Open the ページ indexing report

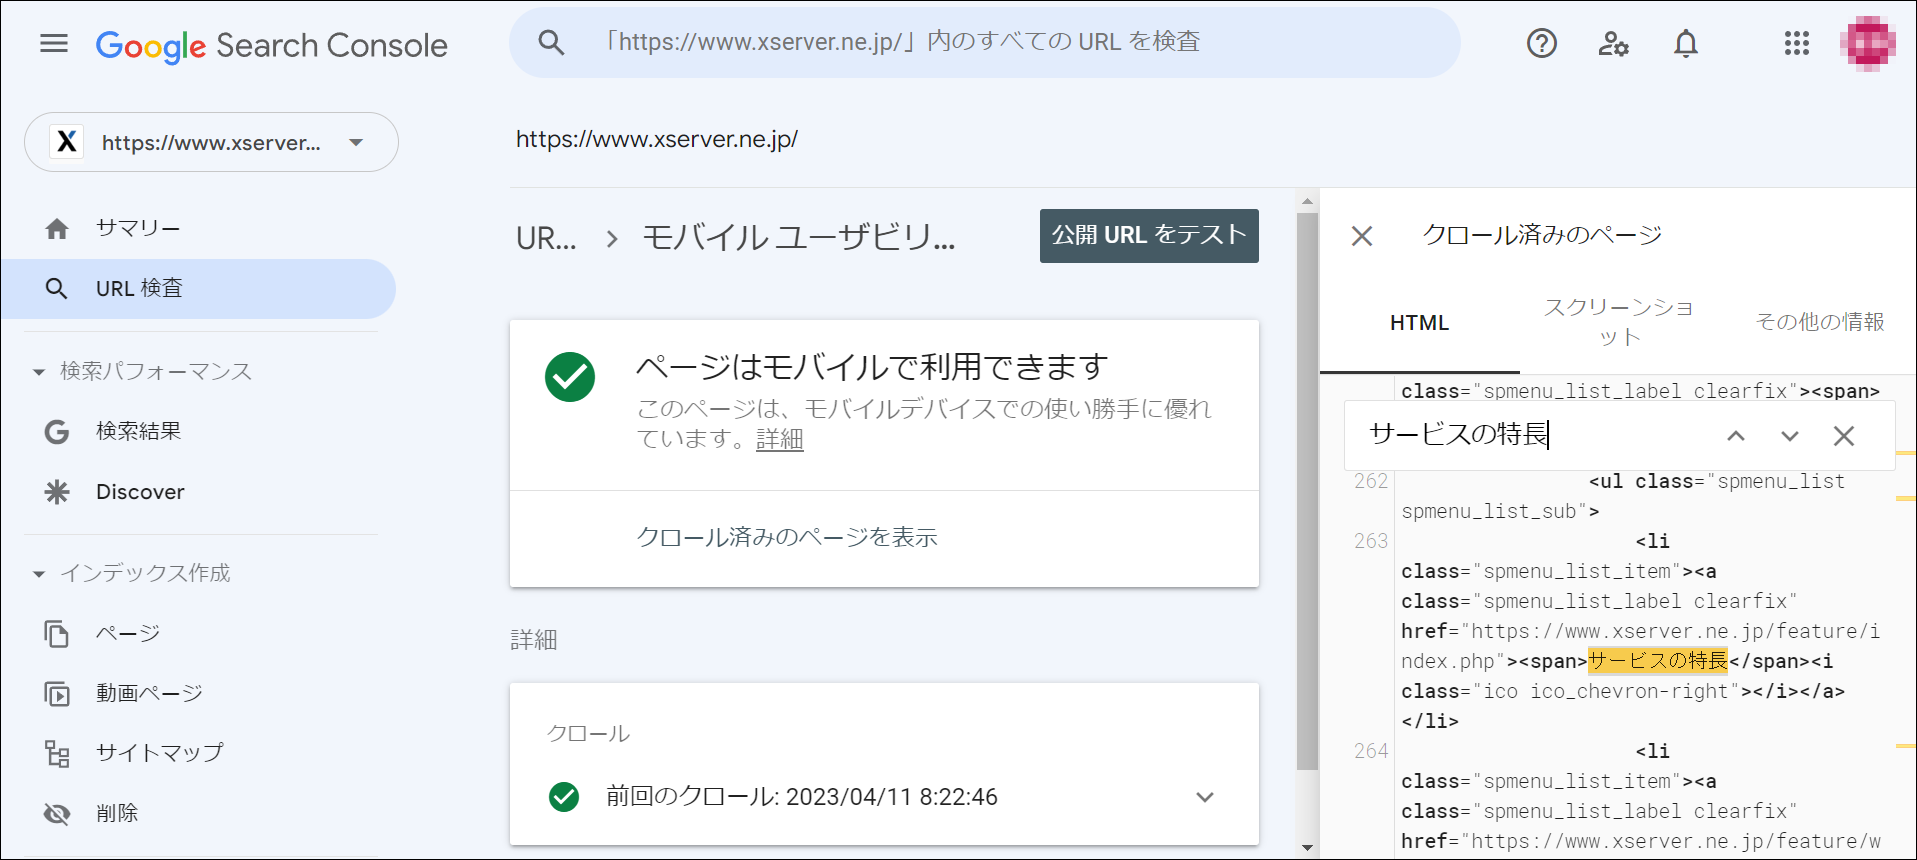click(x=199, y=634)
